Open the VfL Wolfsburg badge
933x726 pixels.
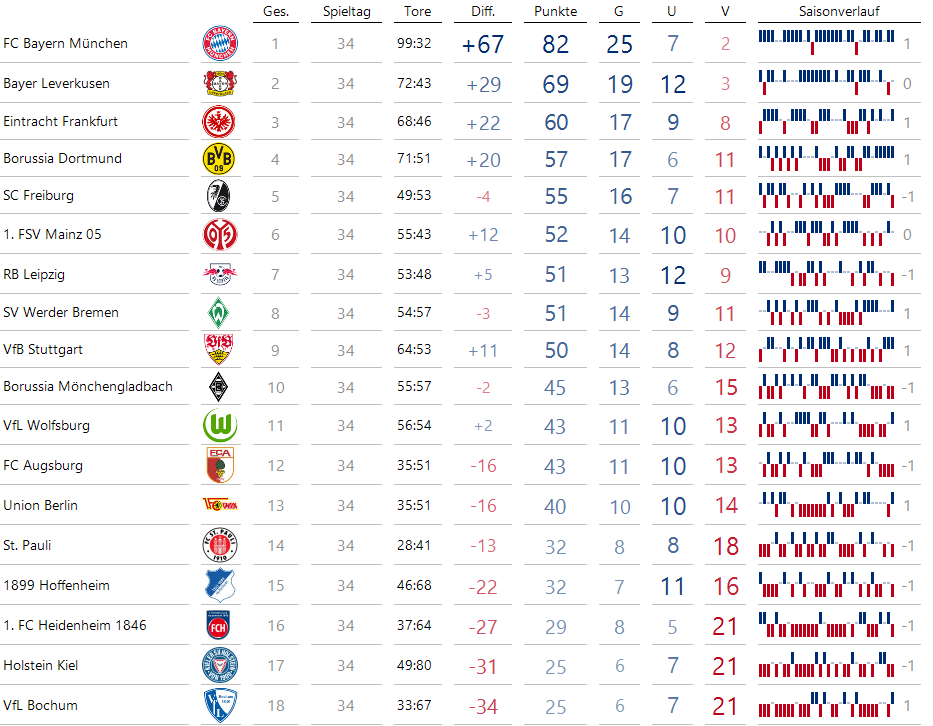coord(222,425)
